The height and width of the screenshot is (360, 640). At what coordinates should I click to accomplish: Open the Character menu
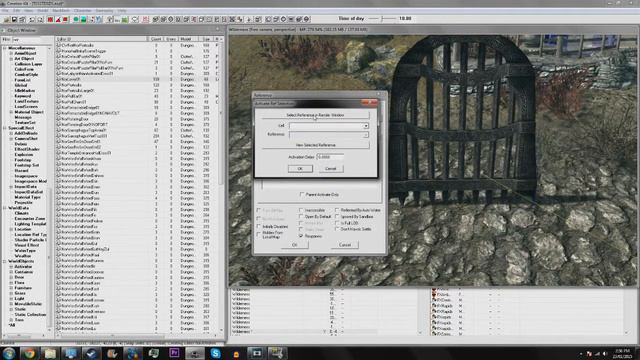(82, 11)
